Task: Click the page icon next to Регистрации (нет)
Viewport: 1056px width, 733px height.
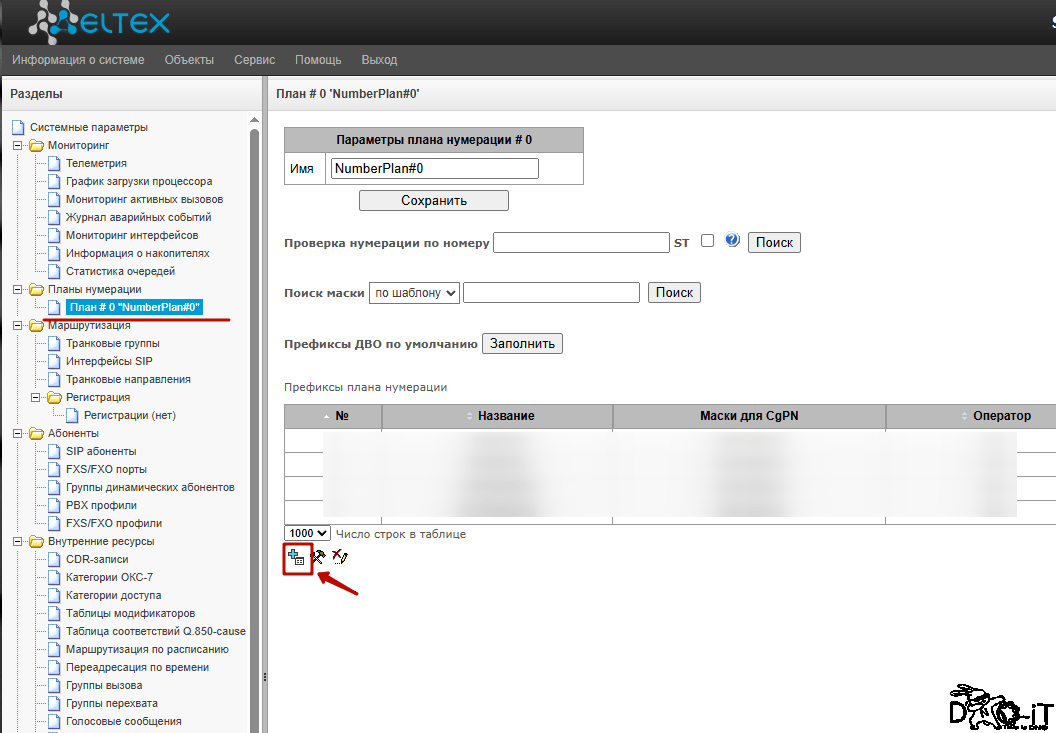Action: pyautogui.click(x=72, y=416)
